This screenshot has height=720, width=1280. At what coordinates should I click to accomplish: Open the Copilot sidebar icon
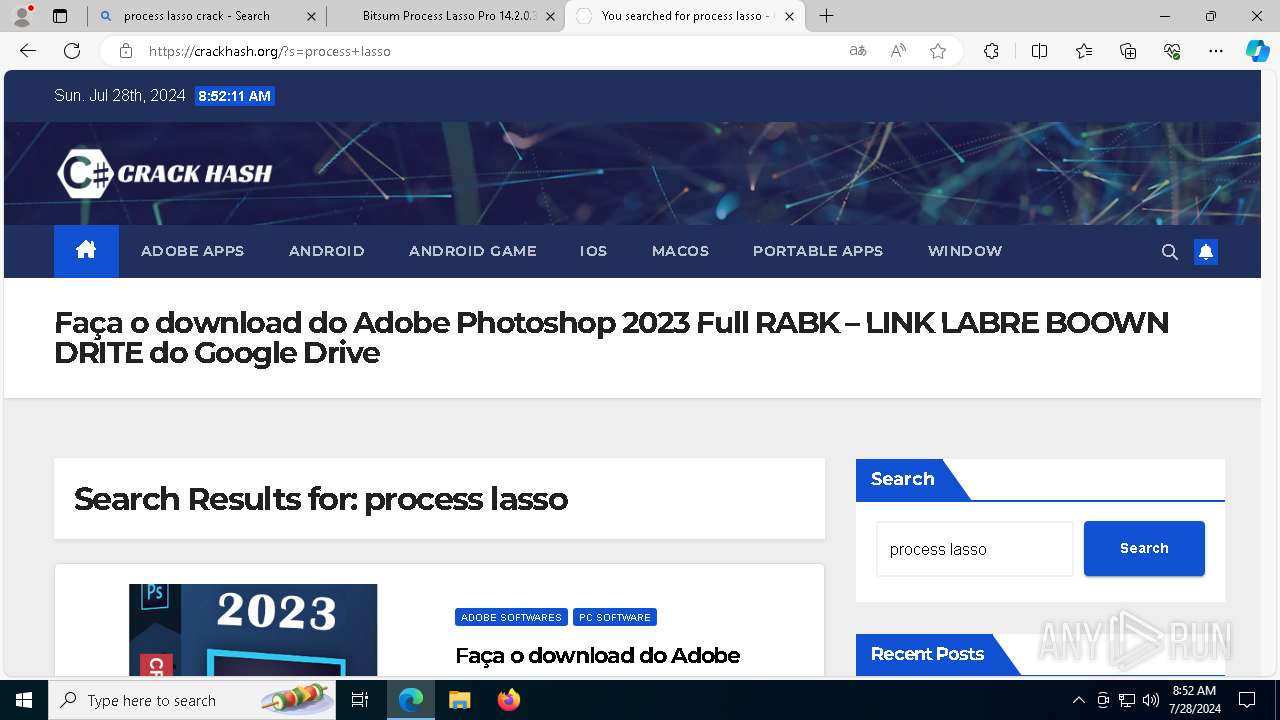[x=1257, y=51]
